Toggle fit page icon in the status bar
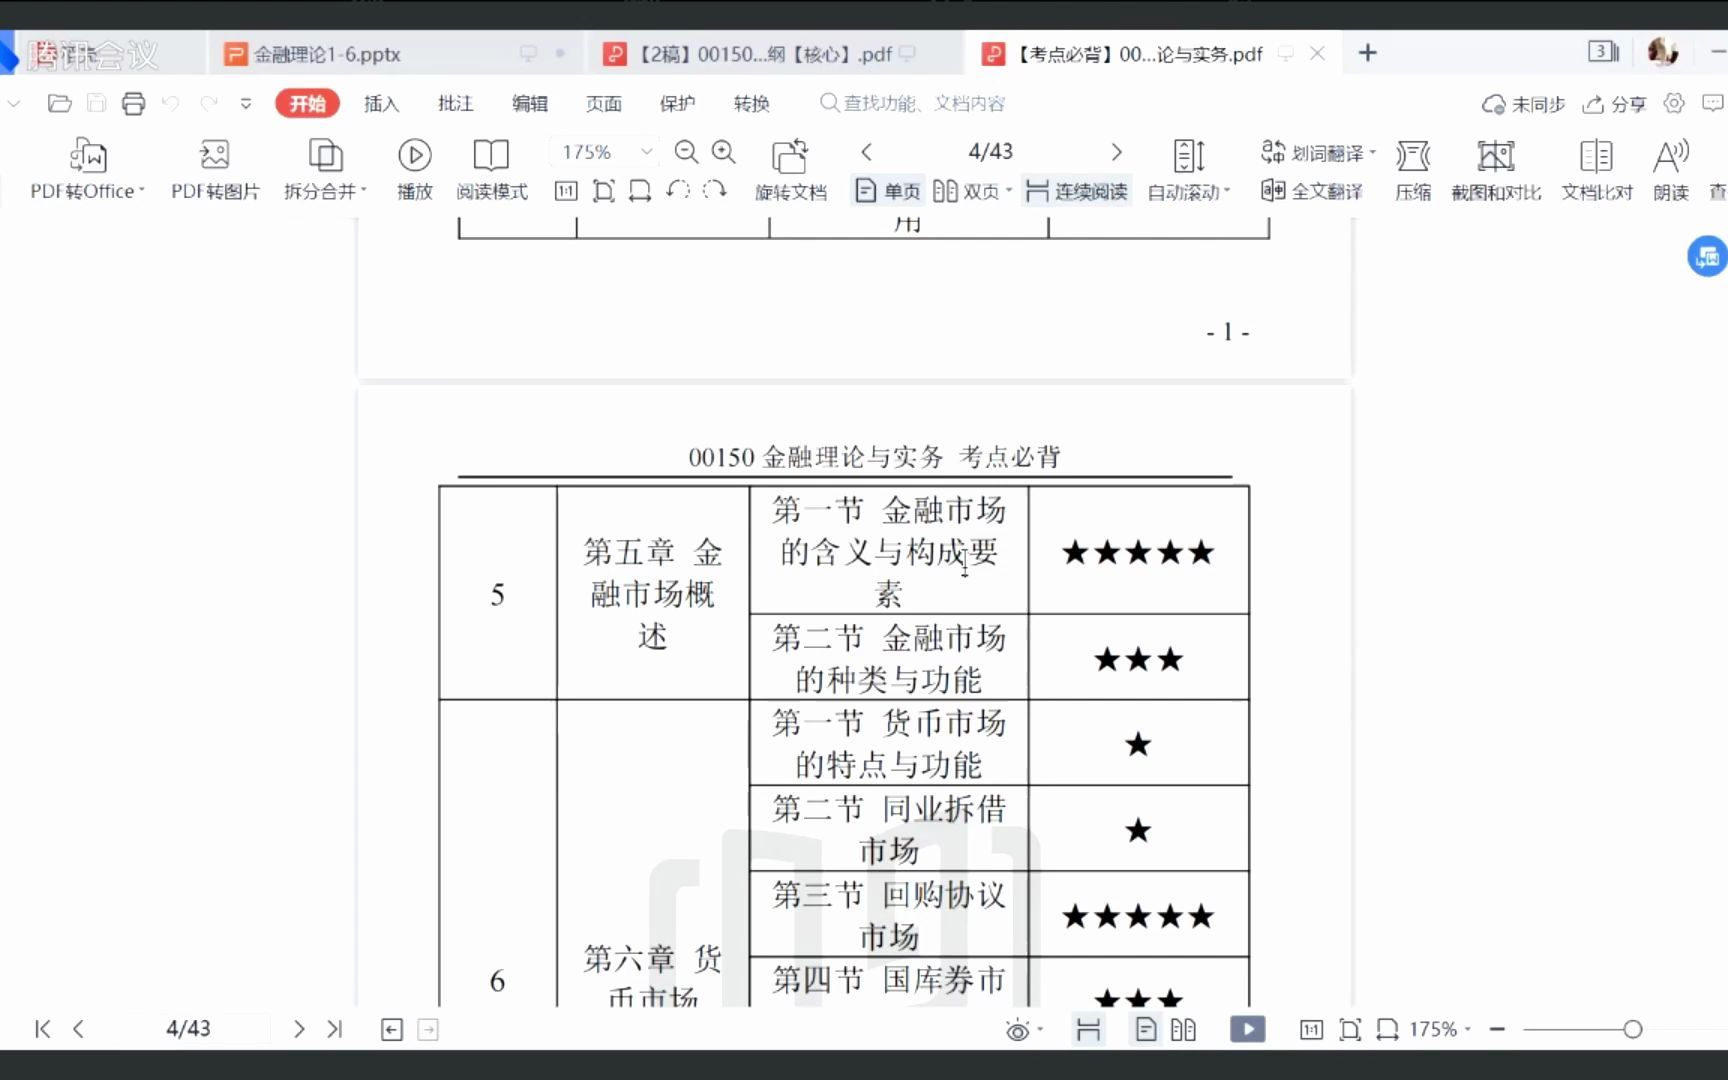Viewport: 1728px width, 1080px height. point(1350,1029)
